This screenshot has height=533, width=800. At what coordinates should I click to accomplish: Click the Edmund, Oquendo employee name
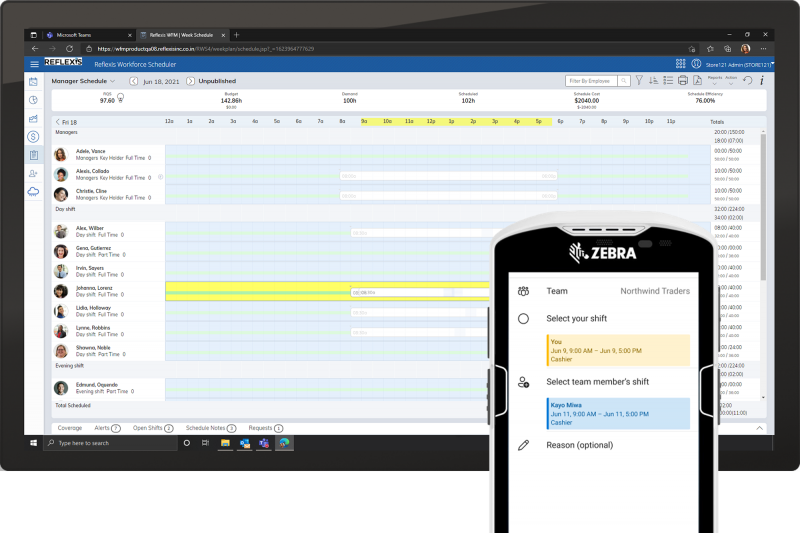96,385
